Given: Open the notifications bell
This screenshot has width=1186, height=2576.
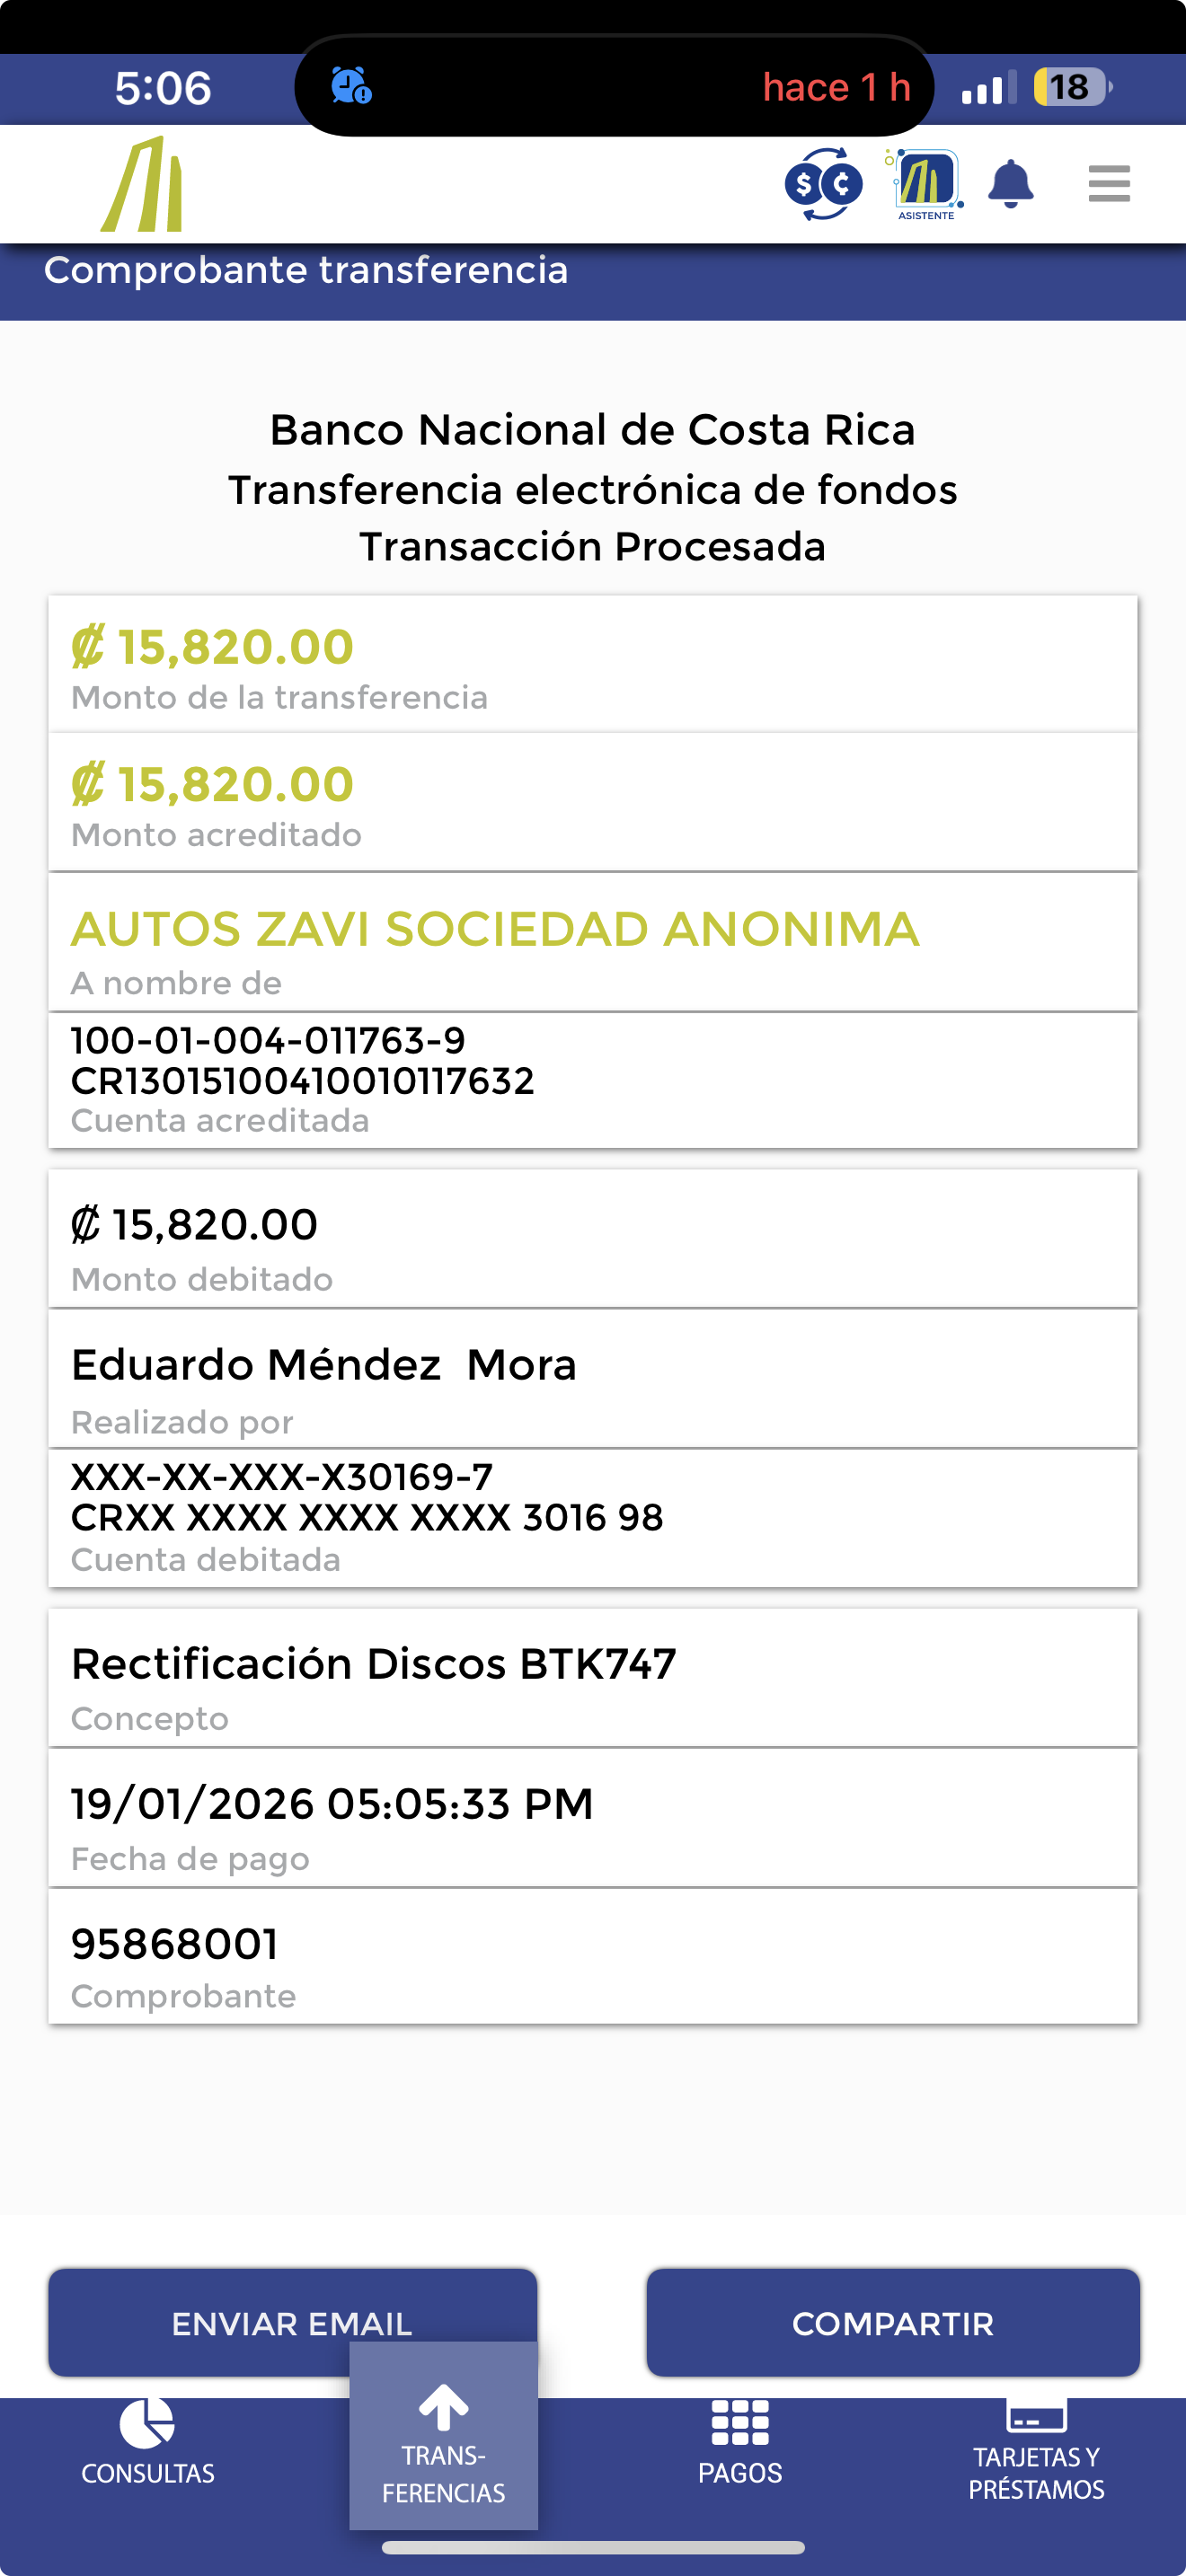Looking at the screenshot, I should [1010, 184].
